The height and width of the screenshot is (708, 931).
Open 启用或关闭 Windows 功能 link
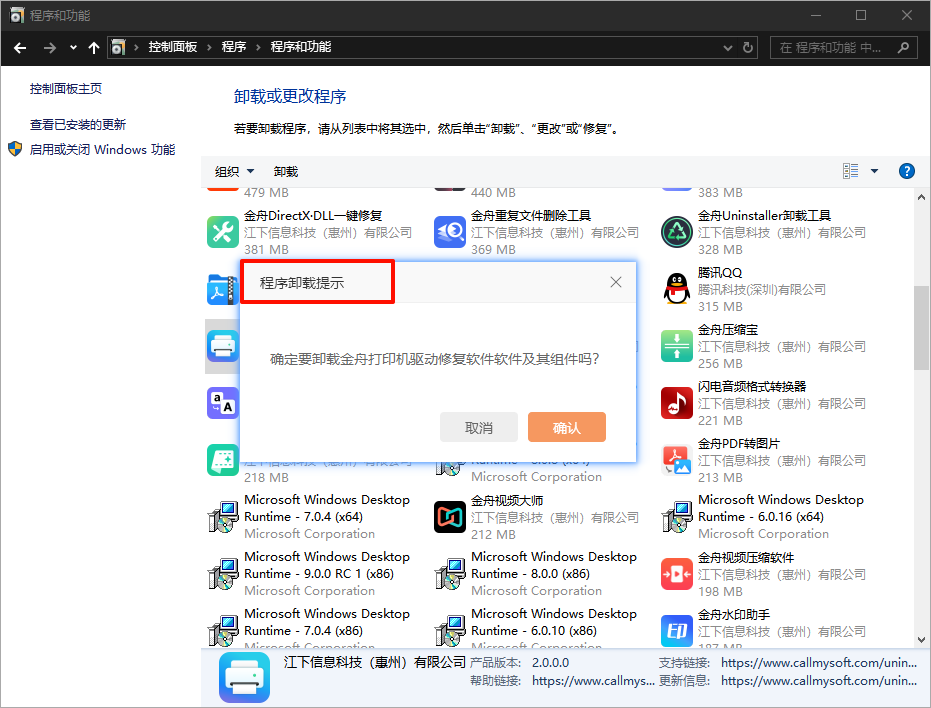pos(102,150)
